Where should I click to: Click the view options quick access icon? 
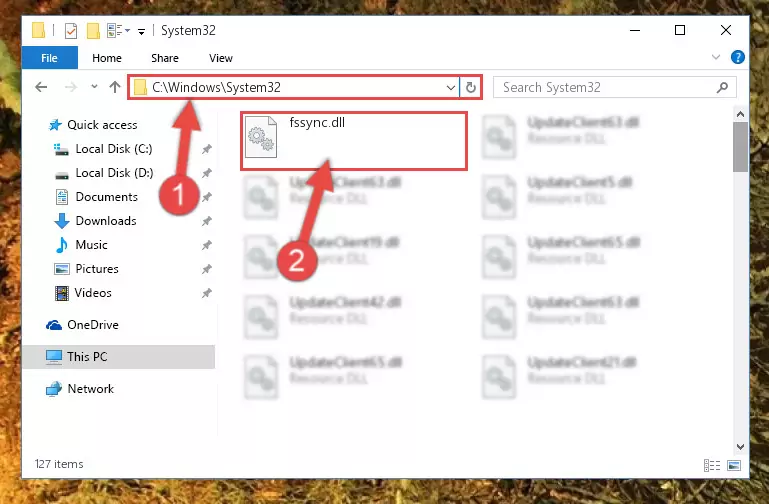click(x=115, y=30)
